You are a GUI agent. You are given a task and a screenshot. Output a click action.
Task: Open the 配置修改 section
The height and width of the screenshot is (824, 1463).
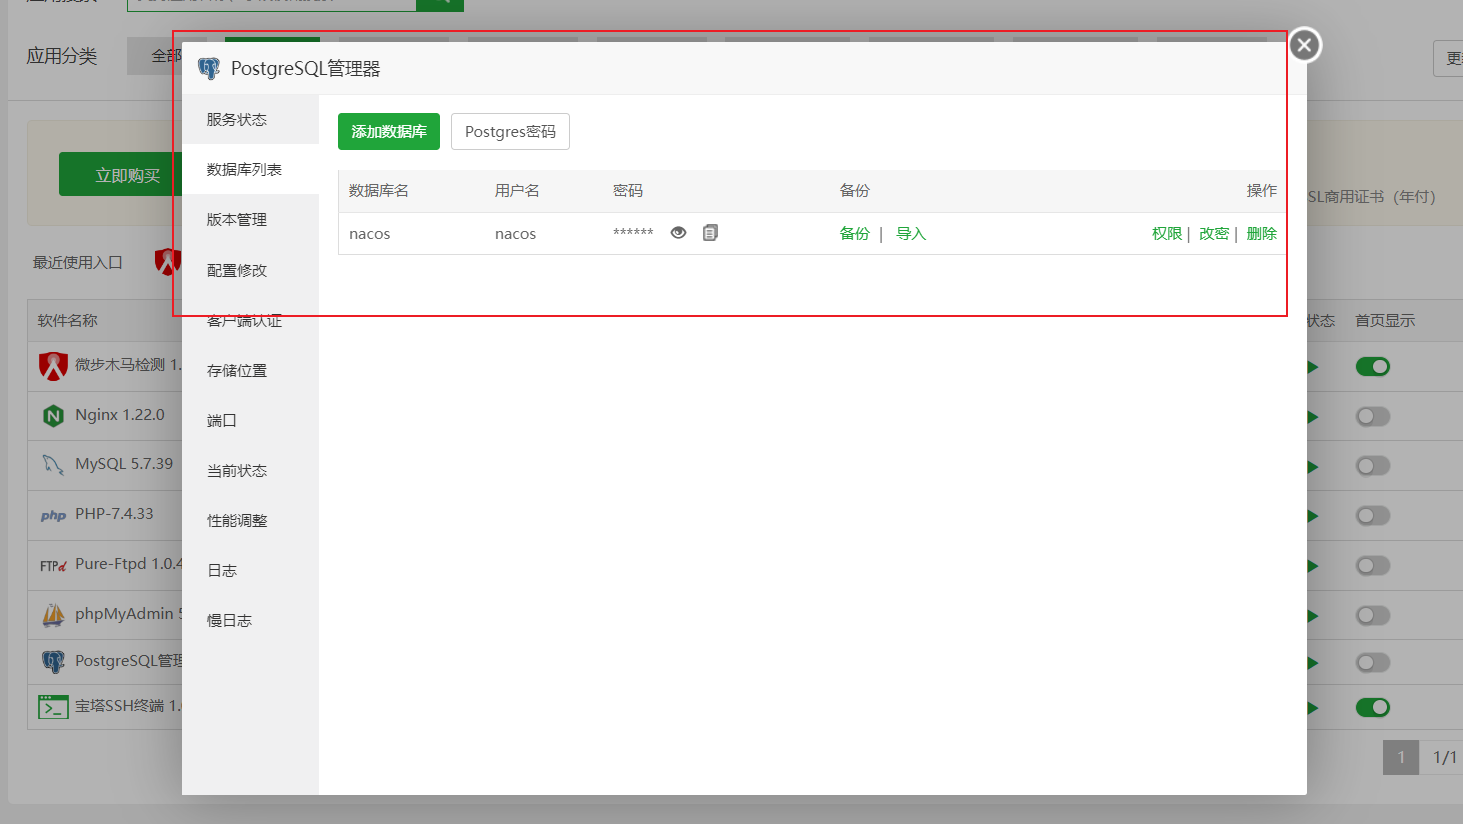(x=250, y=270)
